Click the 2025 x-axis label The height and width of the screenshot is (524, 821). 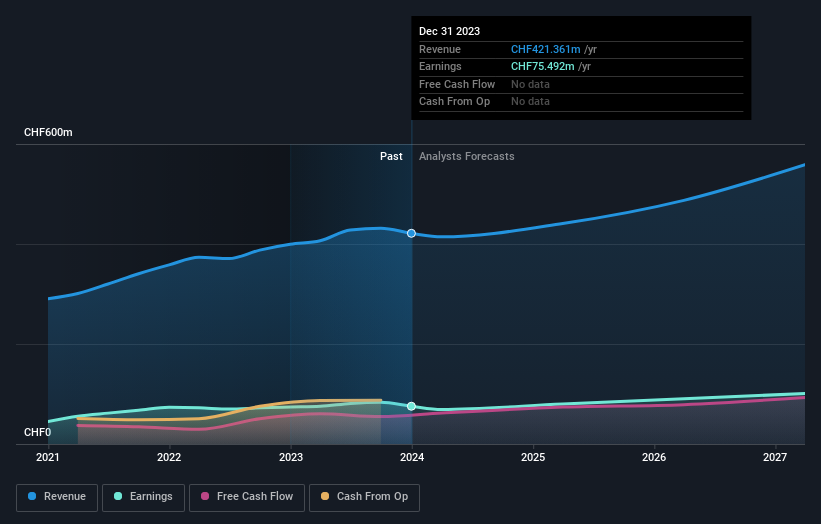(533, 457)
